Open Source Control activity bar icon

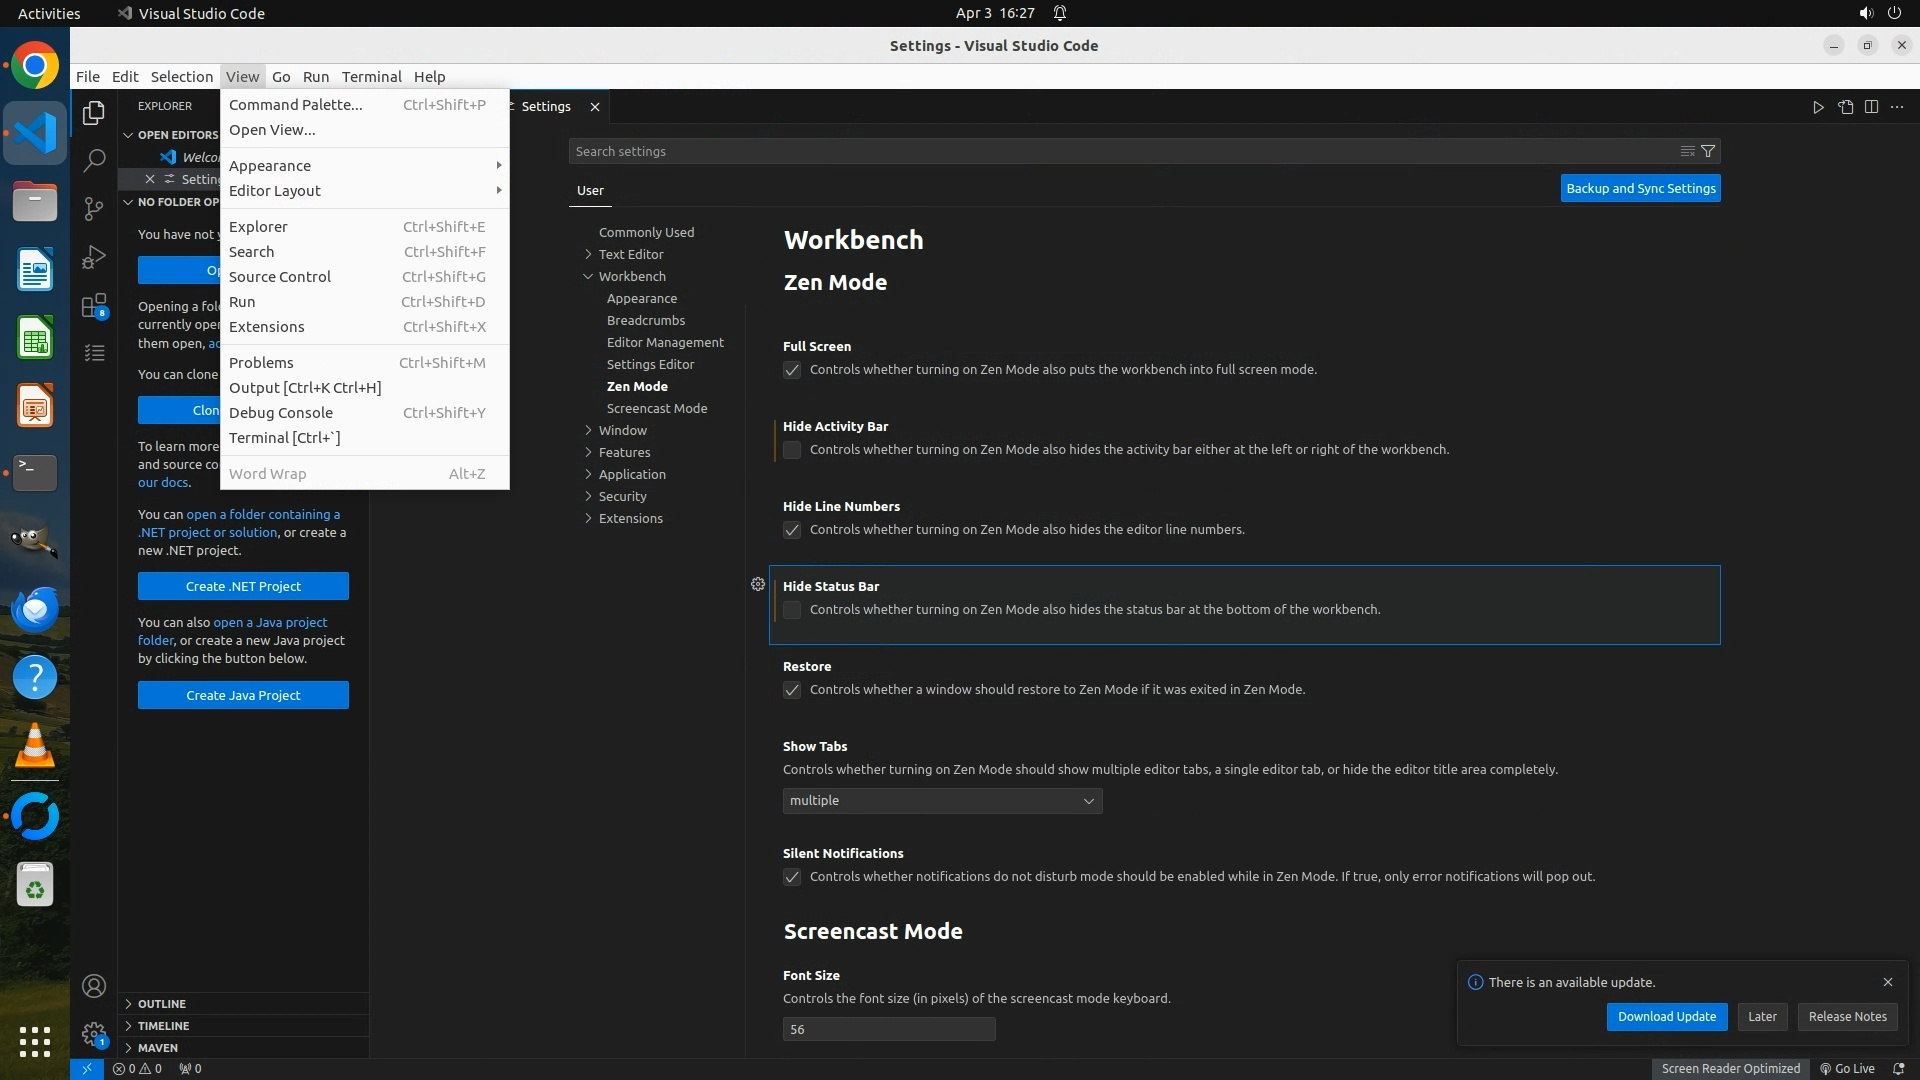(x=94, y=208)
